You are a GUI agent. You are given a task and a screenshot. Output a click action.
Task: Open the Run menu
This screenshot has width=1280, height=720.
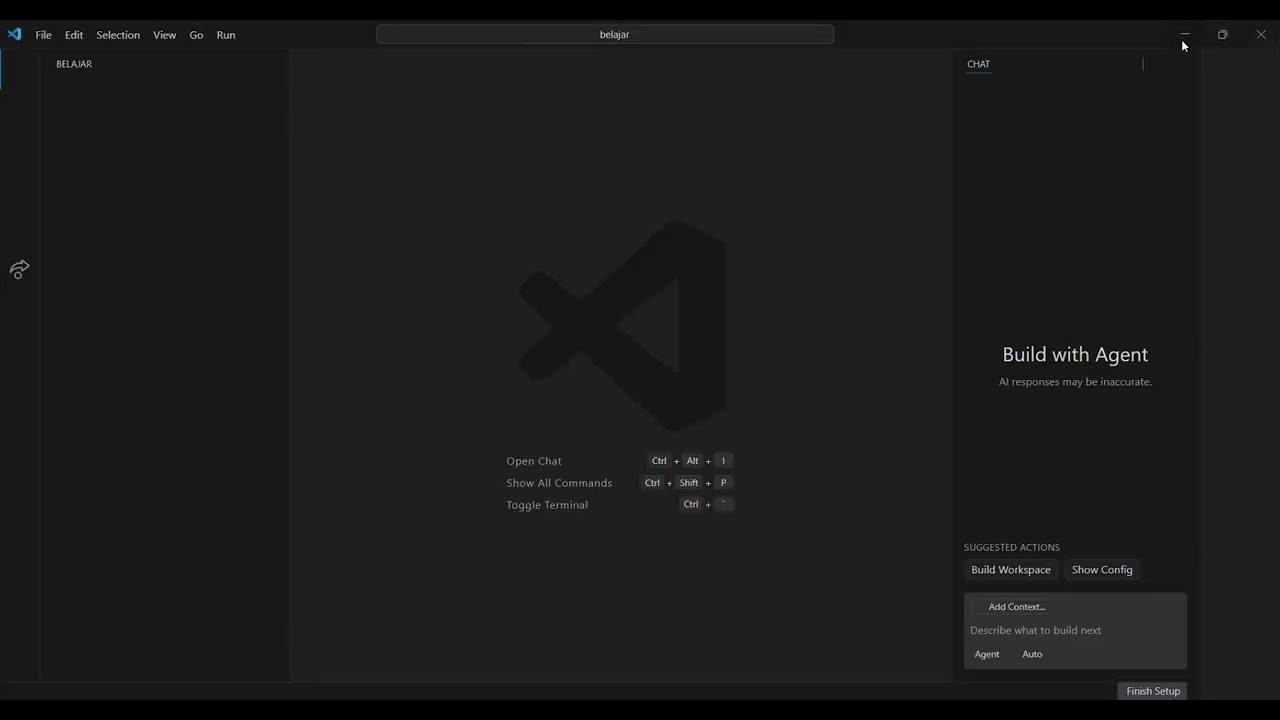pyautogui.click(x=226, y=35)
